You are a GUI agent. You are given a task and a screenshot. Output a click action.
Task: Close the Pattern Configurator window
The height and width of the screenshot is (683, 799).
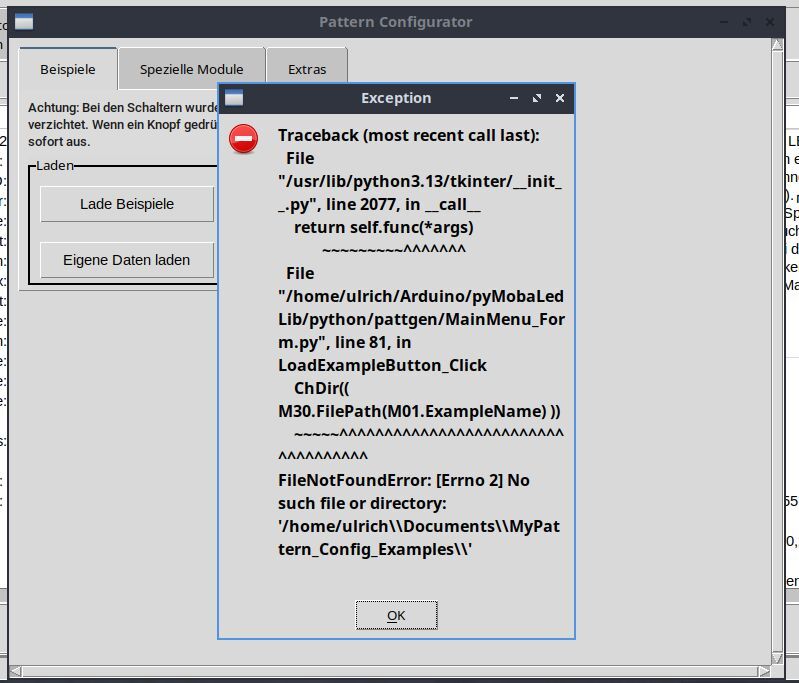(770, 22)
